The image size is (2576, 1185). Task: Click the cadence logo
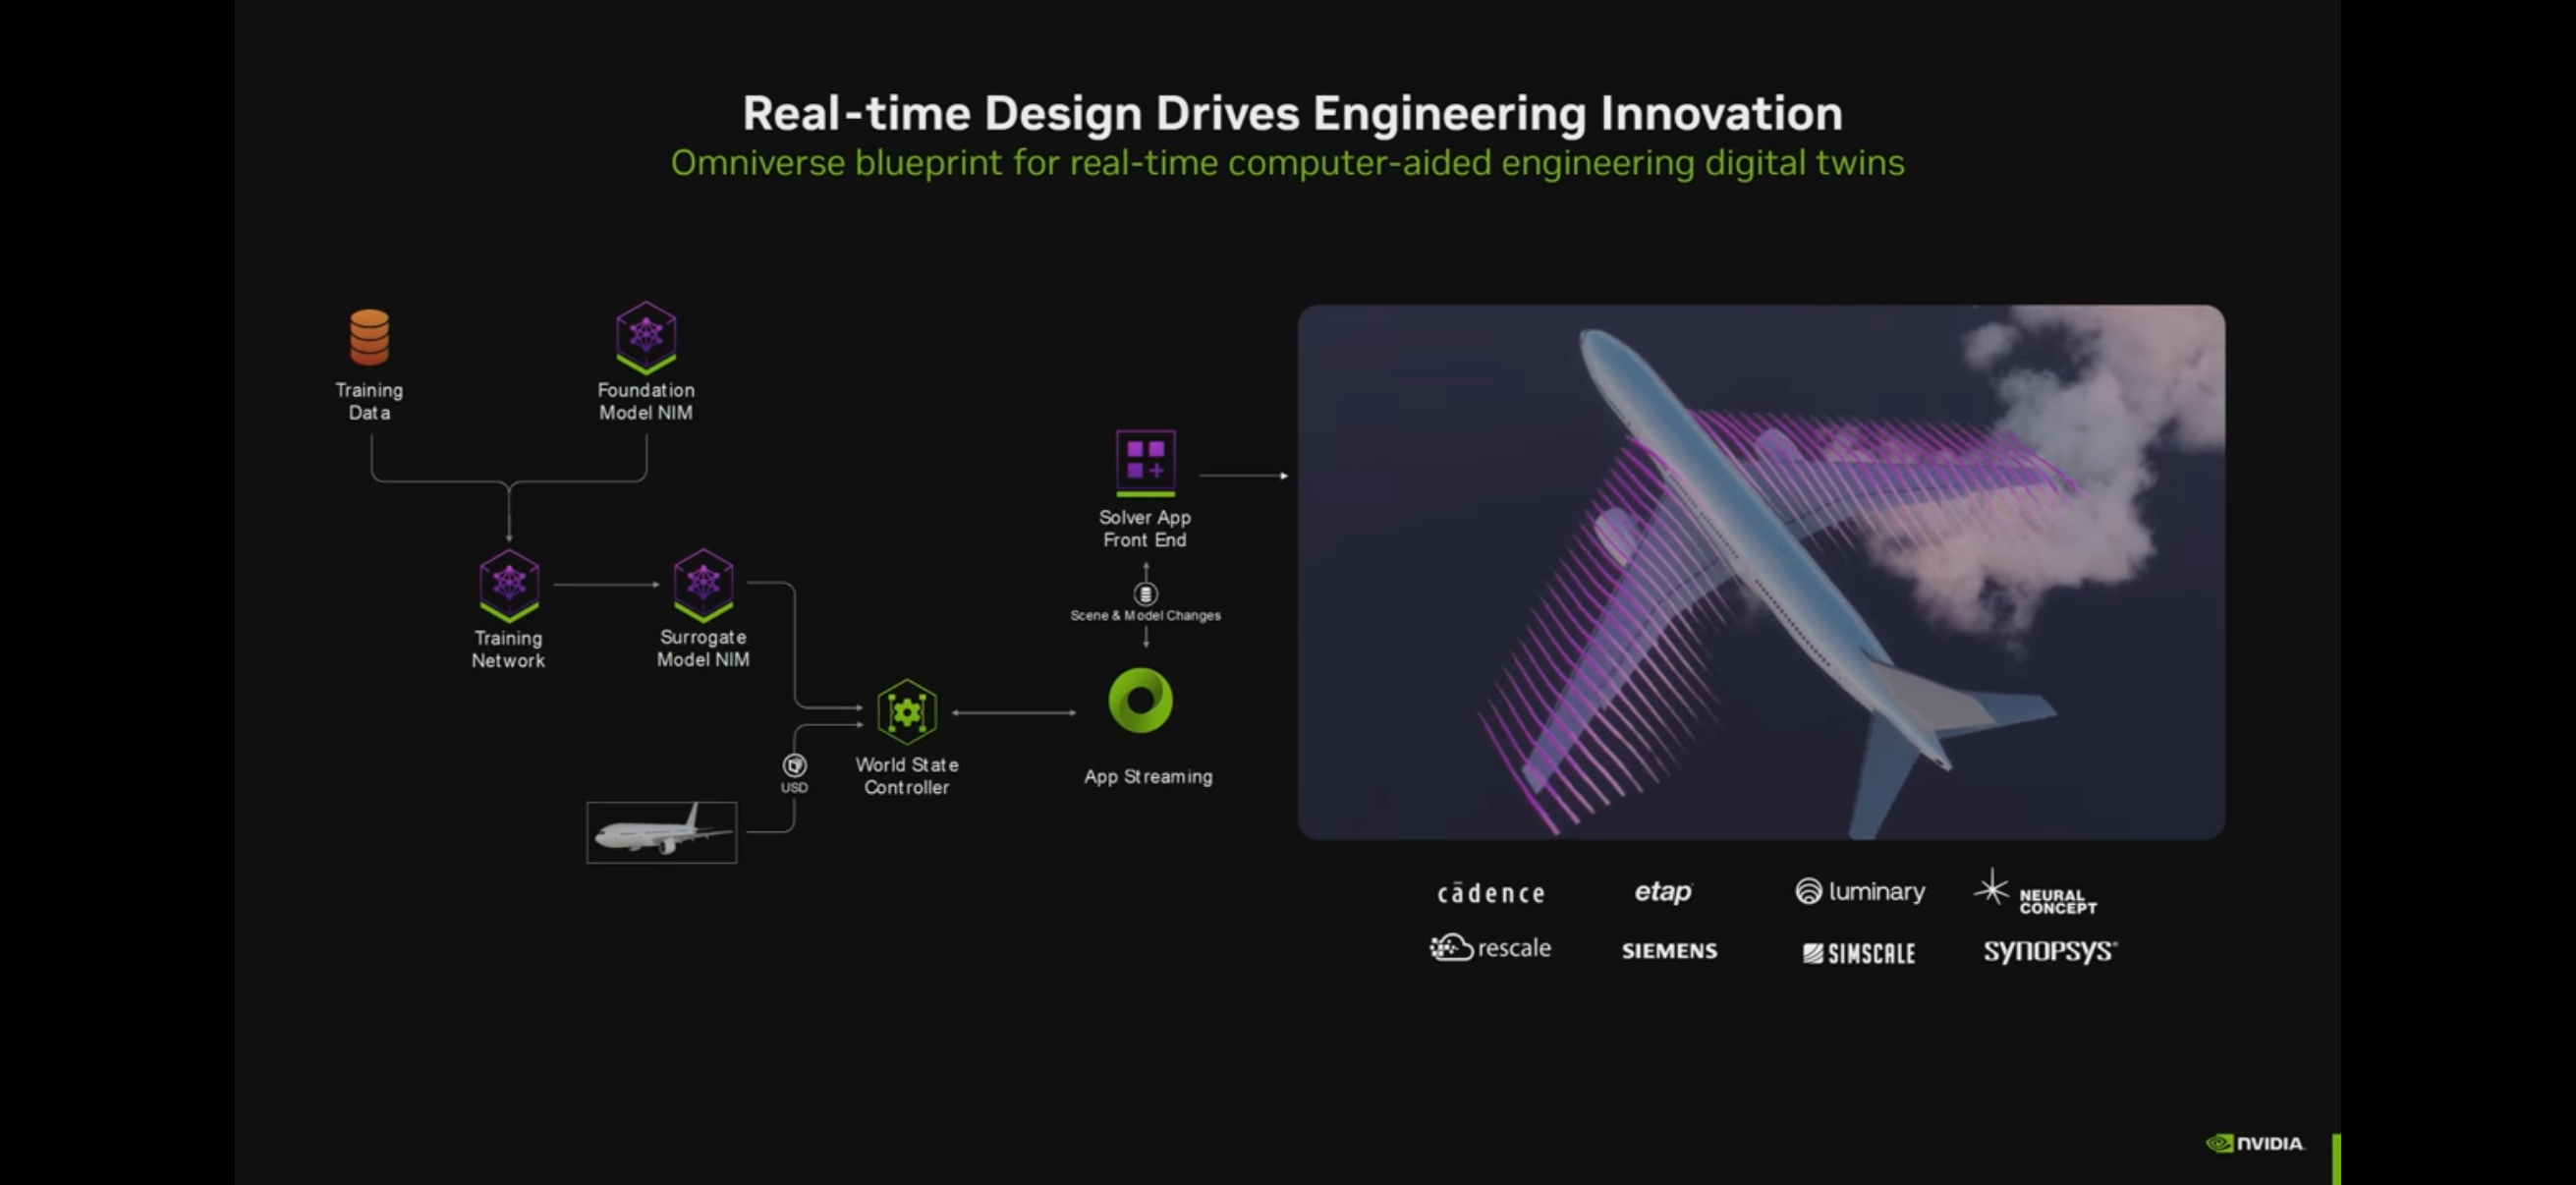click(x=1490, y=893)
